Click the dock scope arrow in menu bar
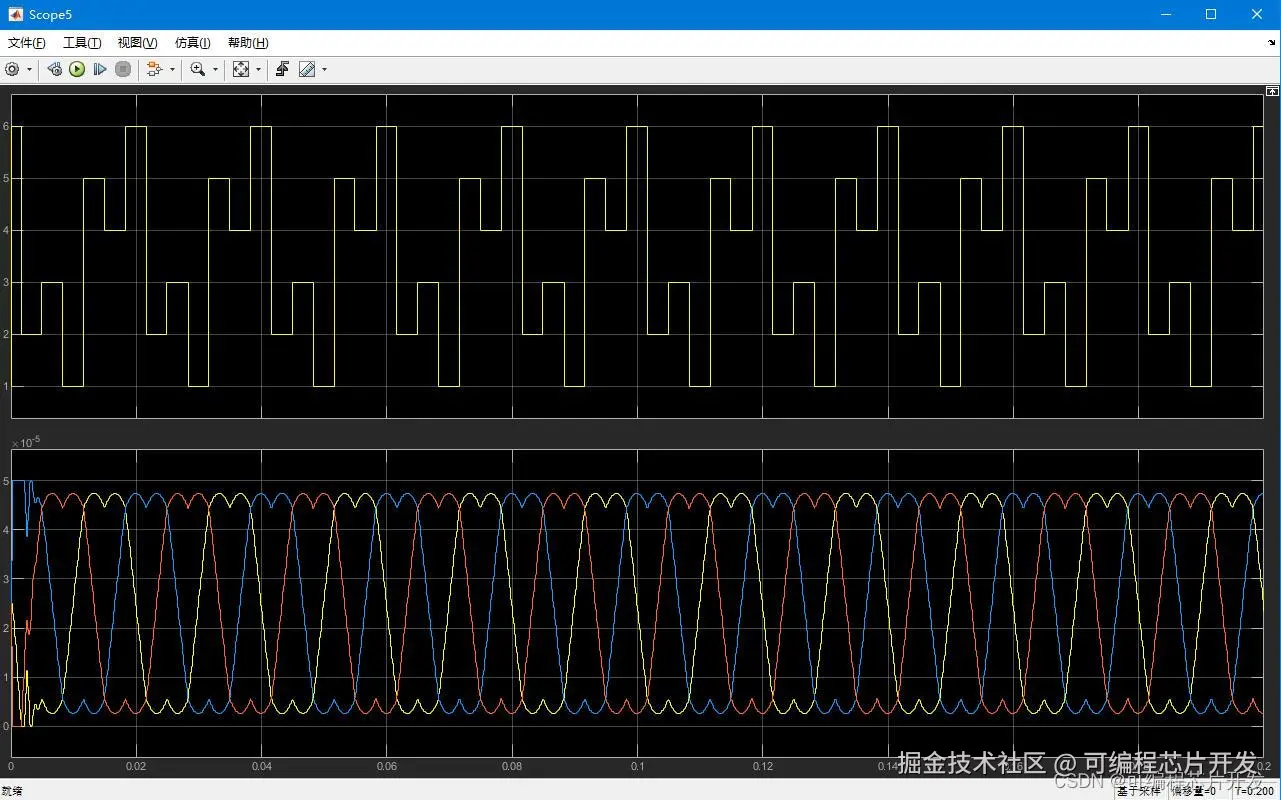Screen dimensions: 1281x800 (x=1270, y=43)
